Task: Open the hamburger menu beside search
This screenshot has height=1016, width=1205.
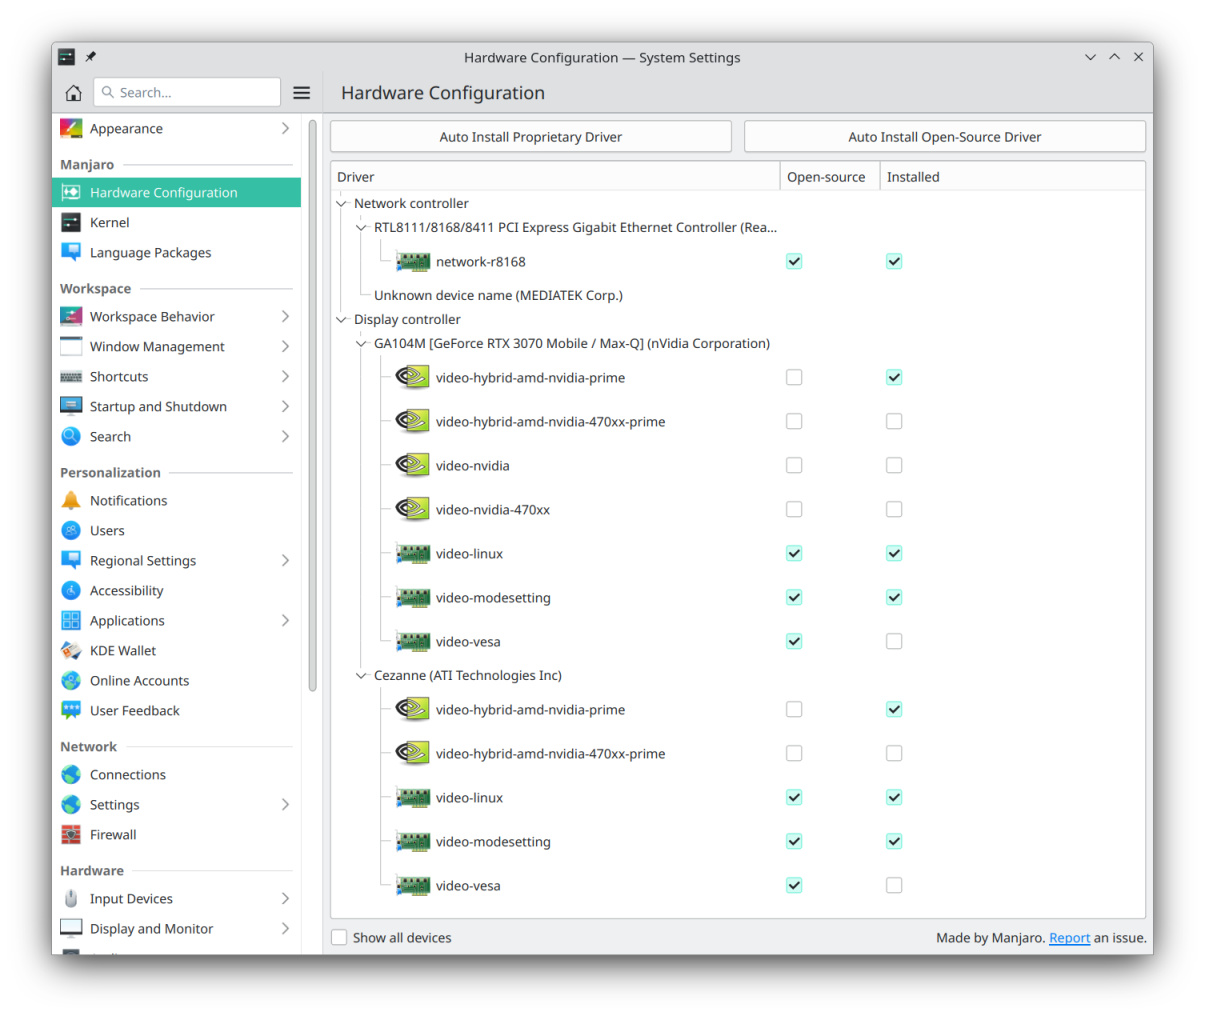Action: click(301, 93)
